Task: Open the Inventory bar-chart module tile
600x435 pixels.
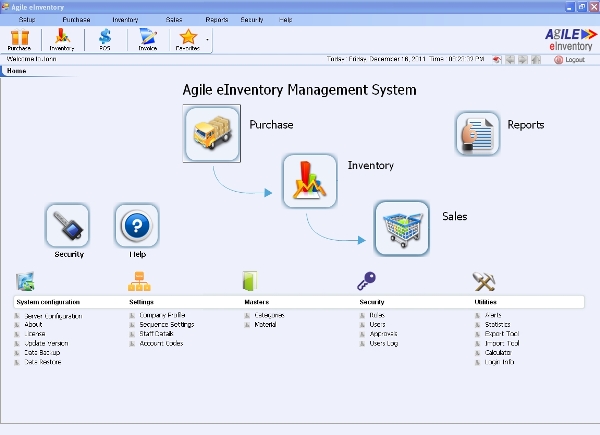Action: pyautogui.click(x=310, y=181)
